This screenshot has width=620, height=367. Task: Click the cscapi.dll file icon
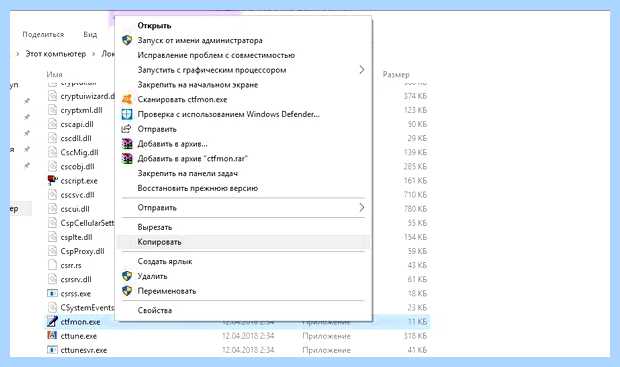52,124
